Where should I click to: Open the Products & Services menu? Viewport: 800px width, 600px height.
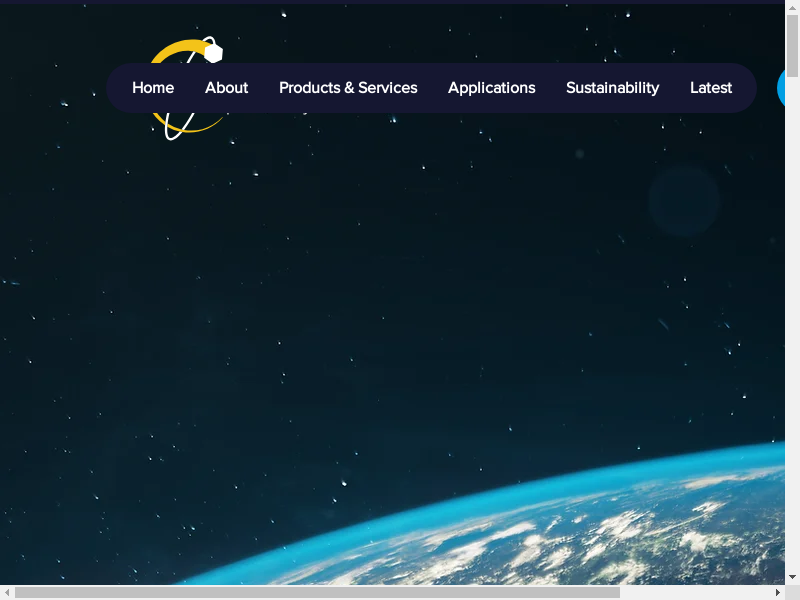pyautogui.click(x=348, y=88)
